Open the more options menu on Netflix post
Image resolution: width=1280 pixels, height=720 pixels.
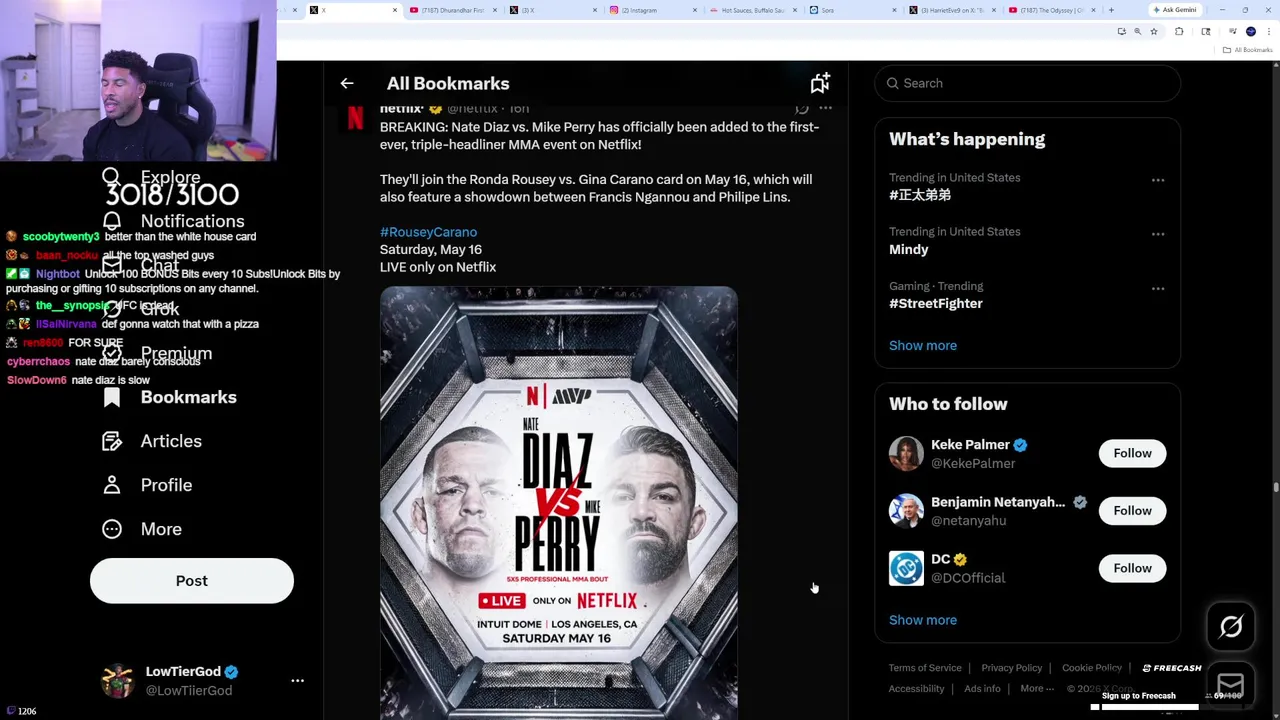pos(825,108)
